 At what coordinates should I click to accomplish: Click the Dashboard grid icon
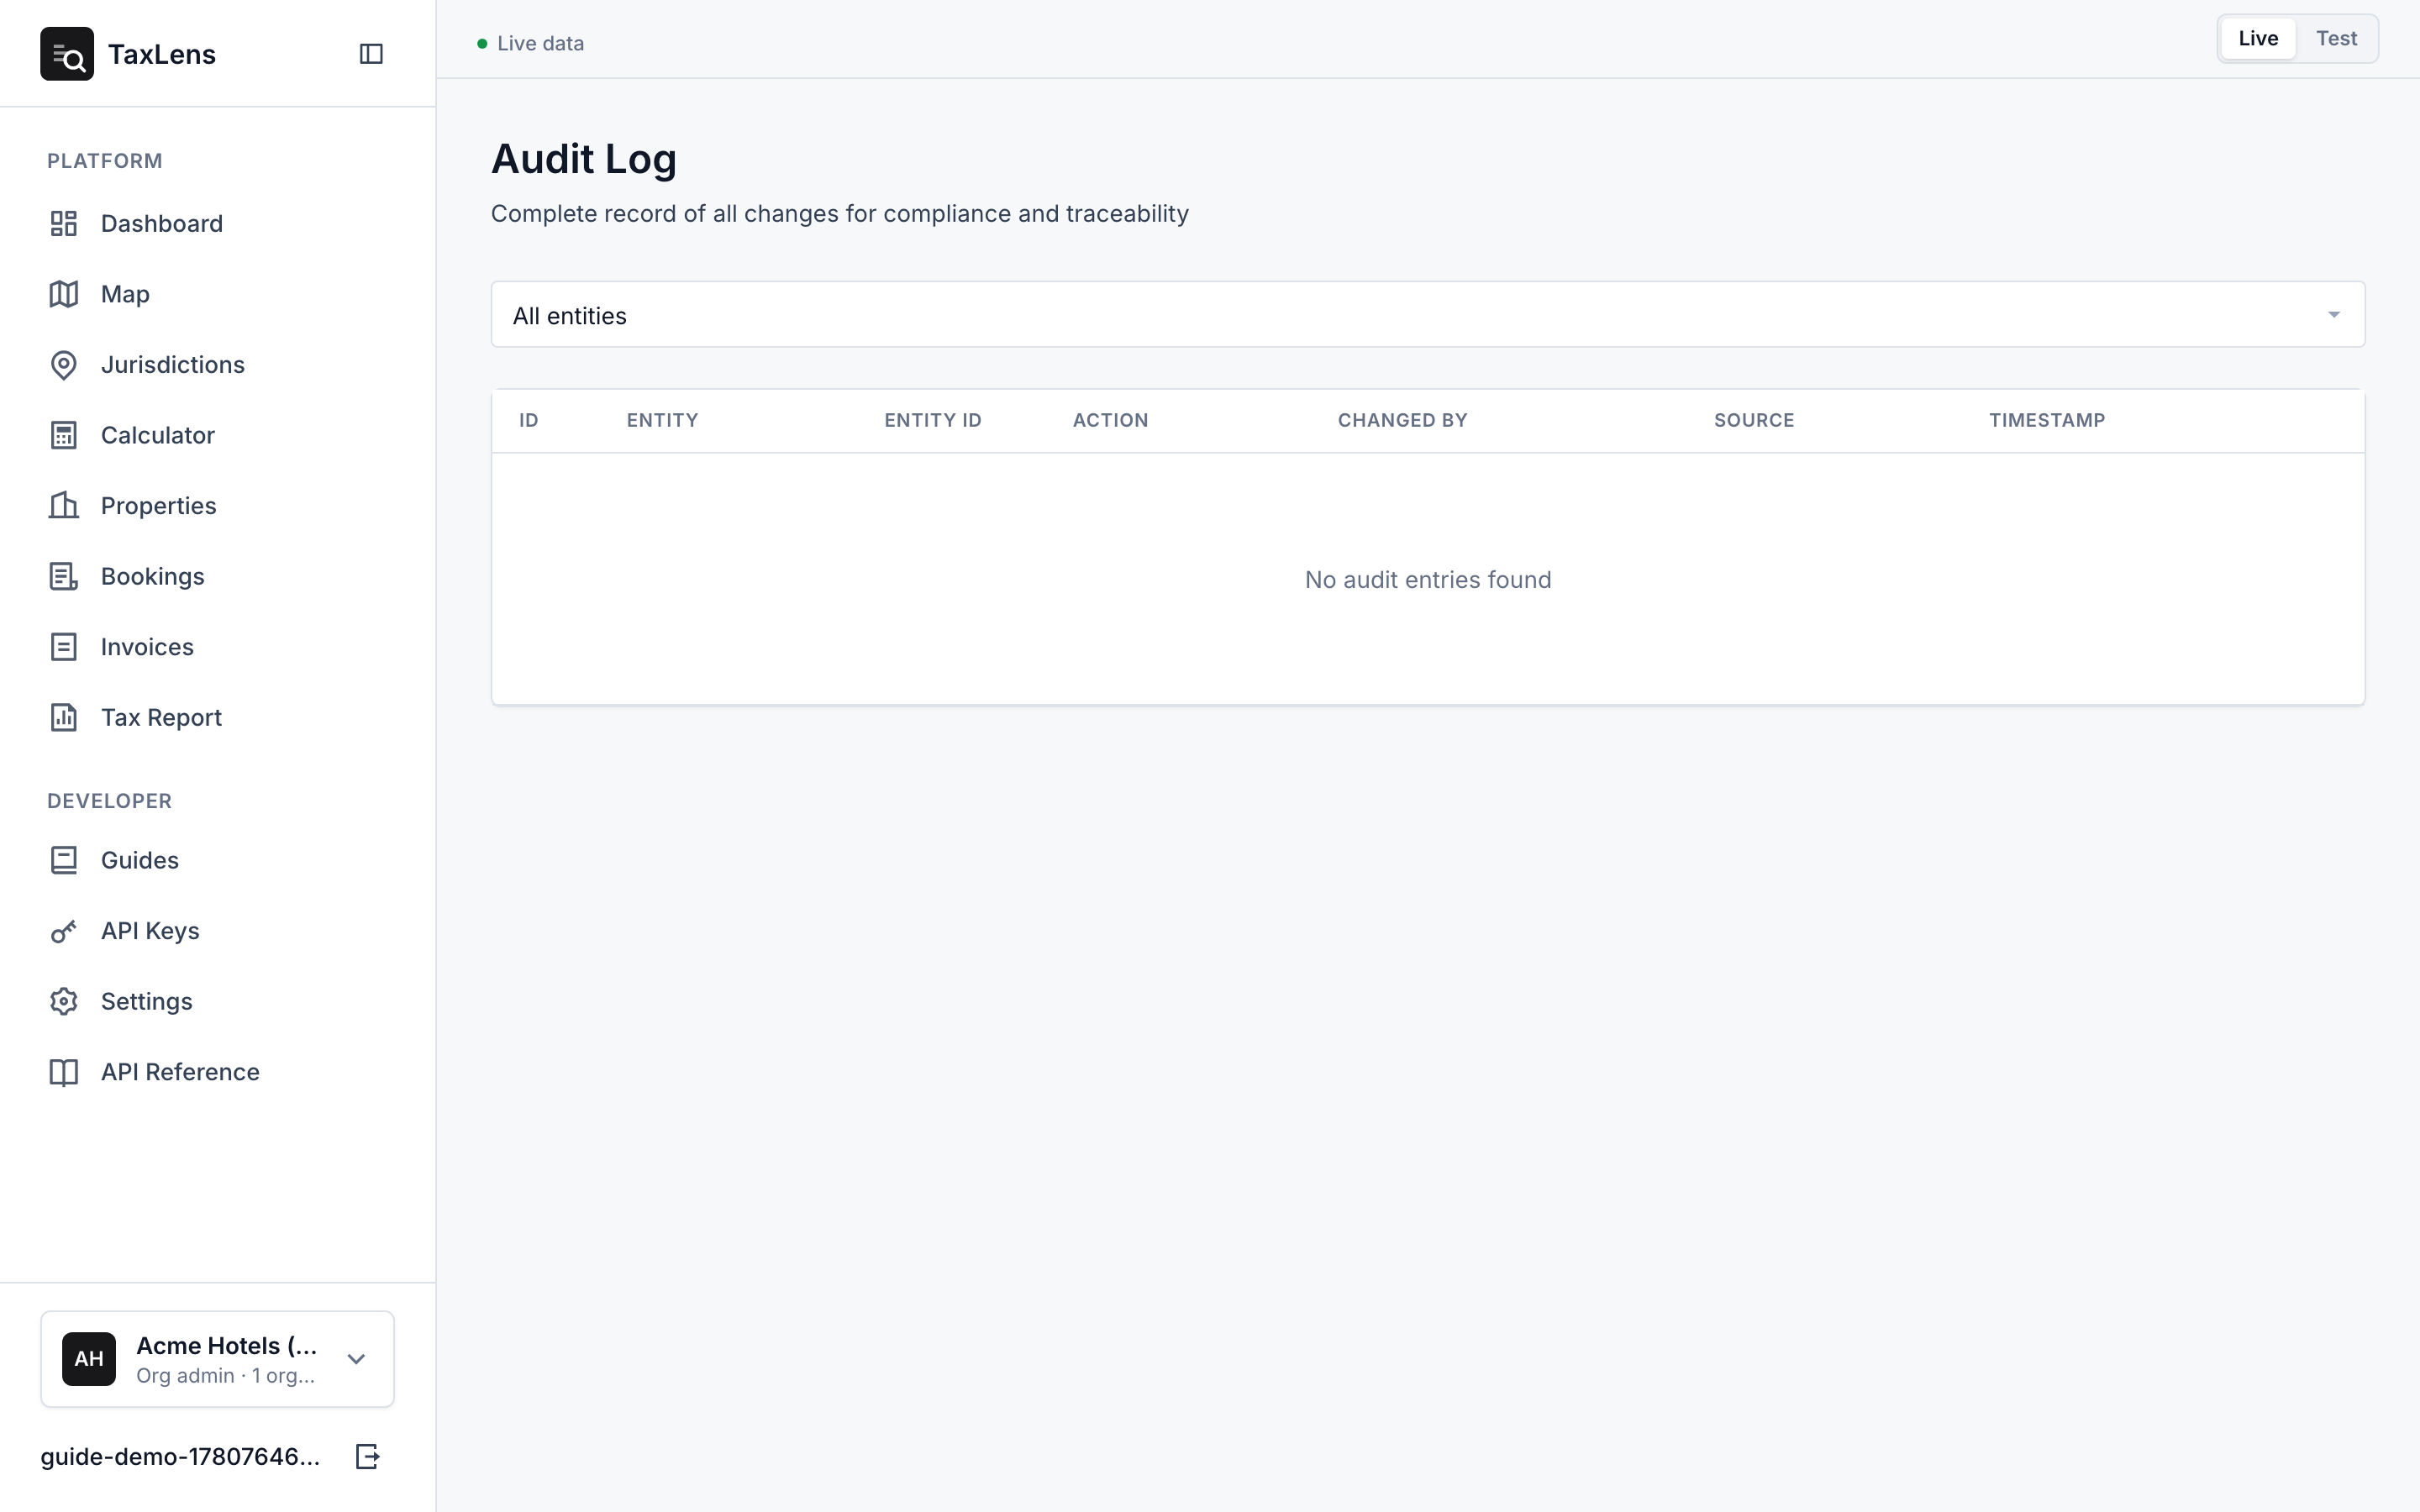coord(64,223)
